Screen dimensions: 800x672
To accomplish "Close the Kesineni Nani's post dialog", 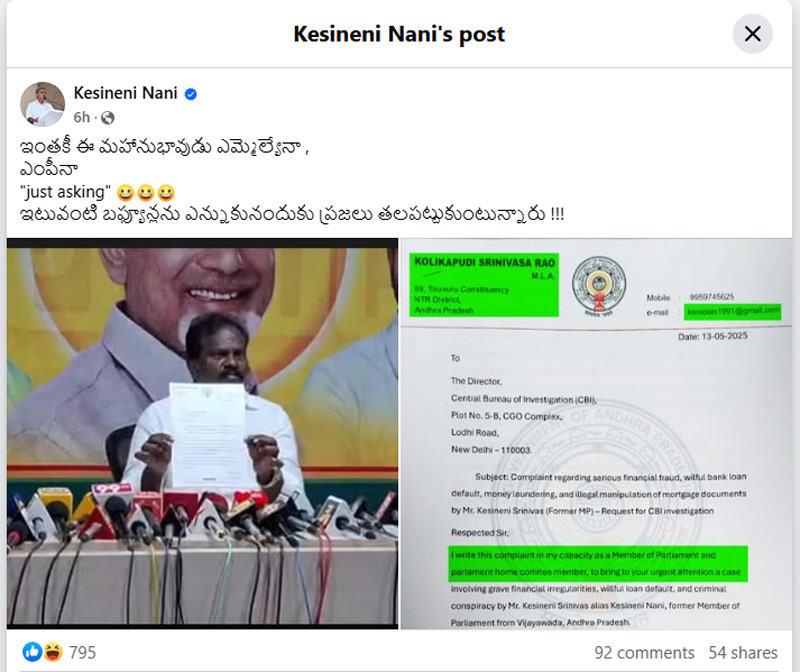I will point(753,34).
